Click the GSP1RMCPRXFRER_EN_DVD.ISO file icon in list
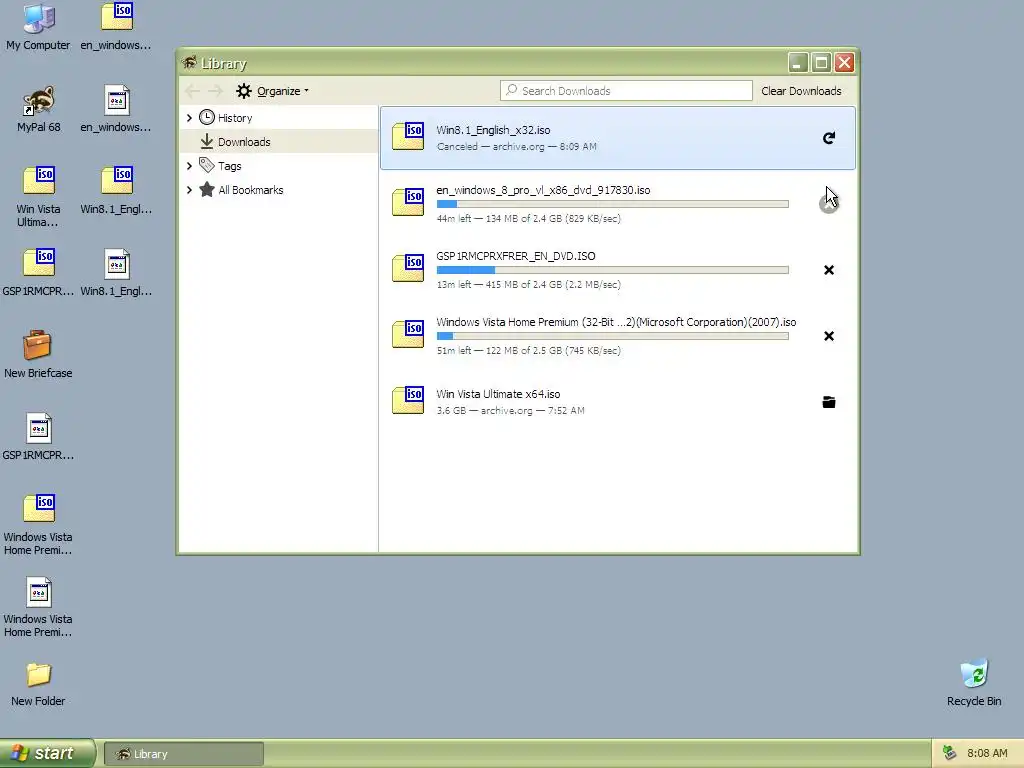Viewport: 1024px width, 768px height. point(408,268)
